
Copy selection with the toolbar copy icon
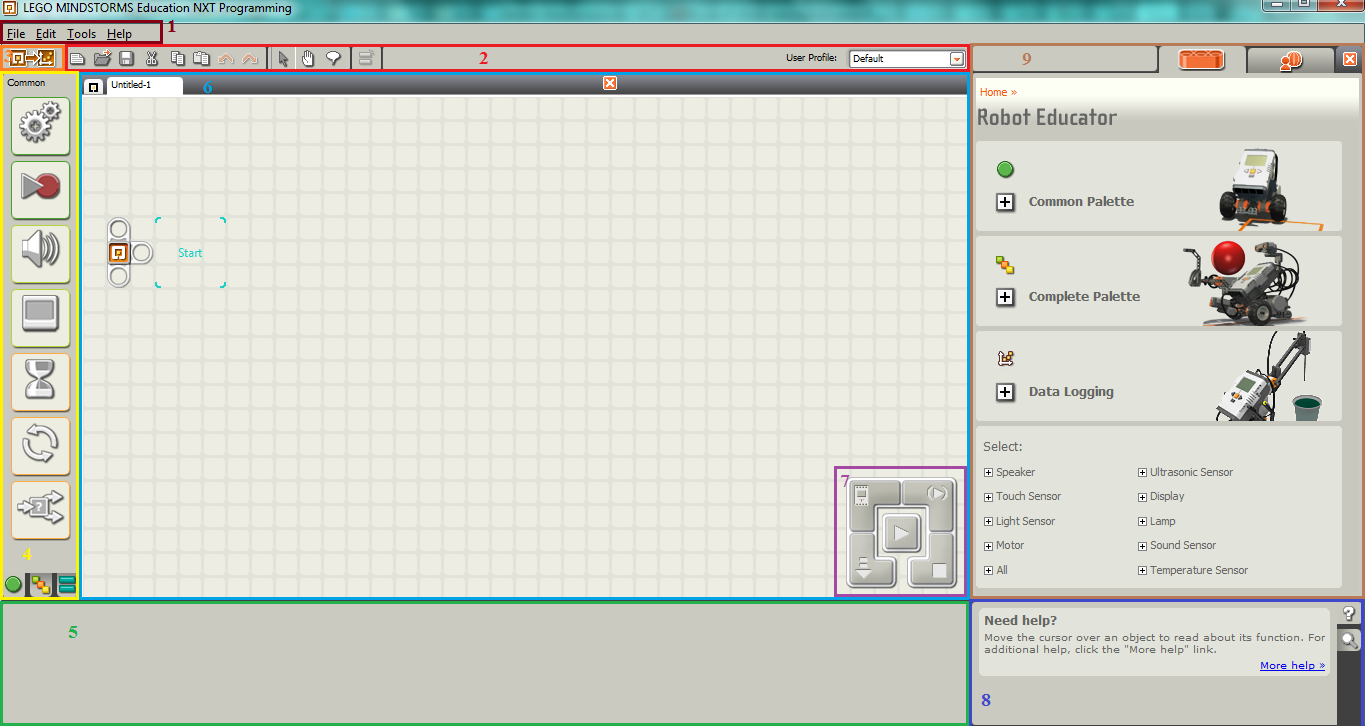point(178,58)
